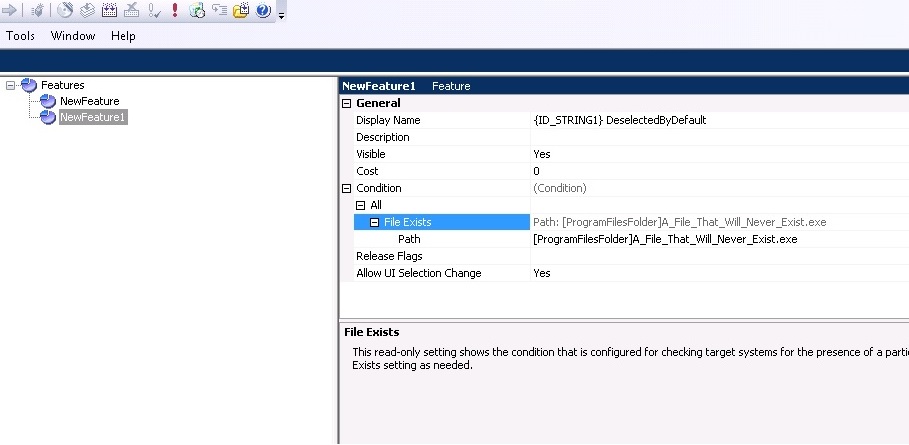Click the File Exists help heading

pyautogui.click(x=372, y=333)
